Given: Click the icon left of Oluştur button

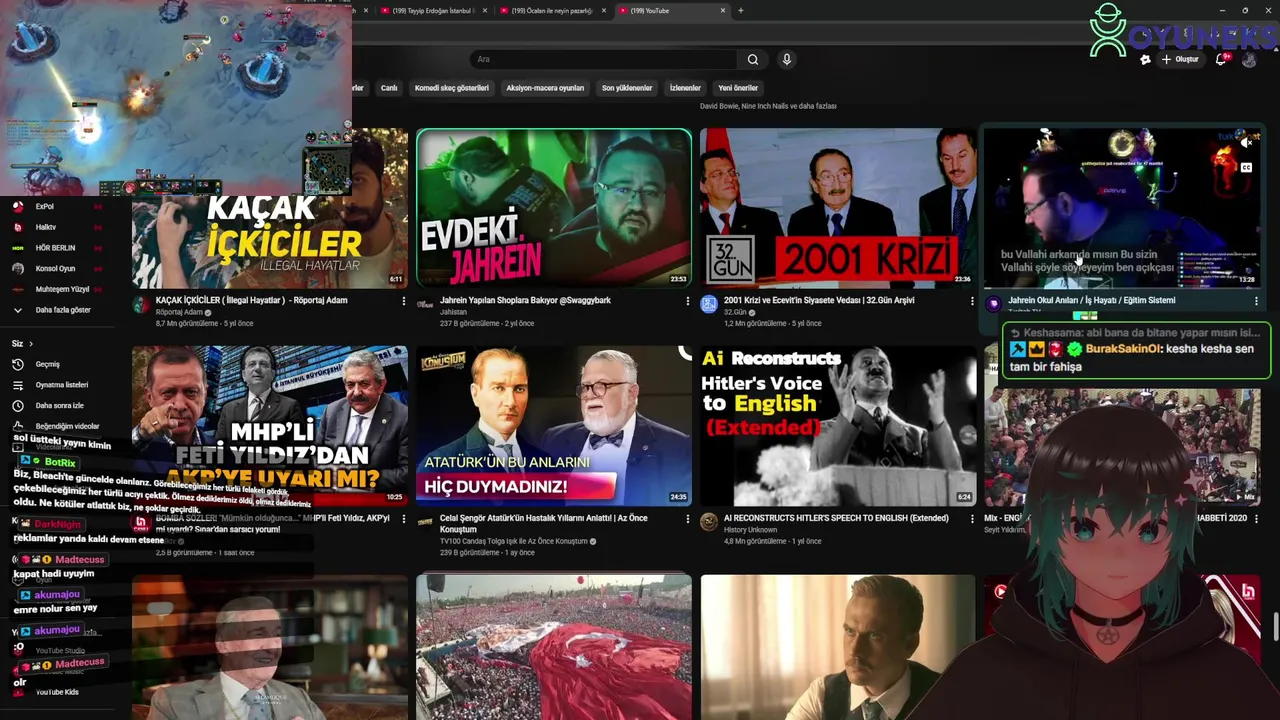Looking at the screenshot, I should coord(1145,60).
